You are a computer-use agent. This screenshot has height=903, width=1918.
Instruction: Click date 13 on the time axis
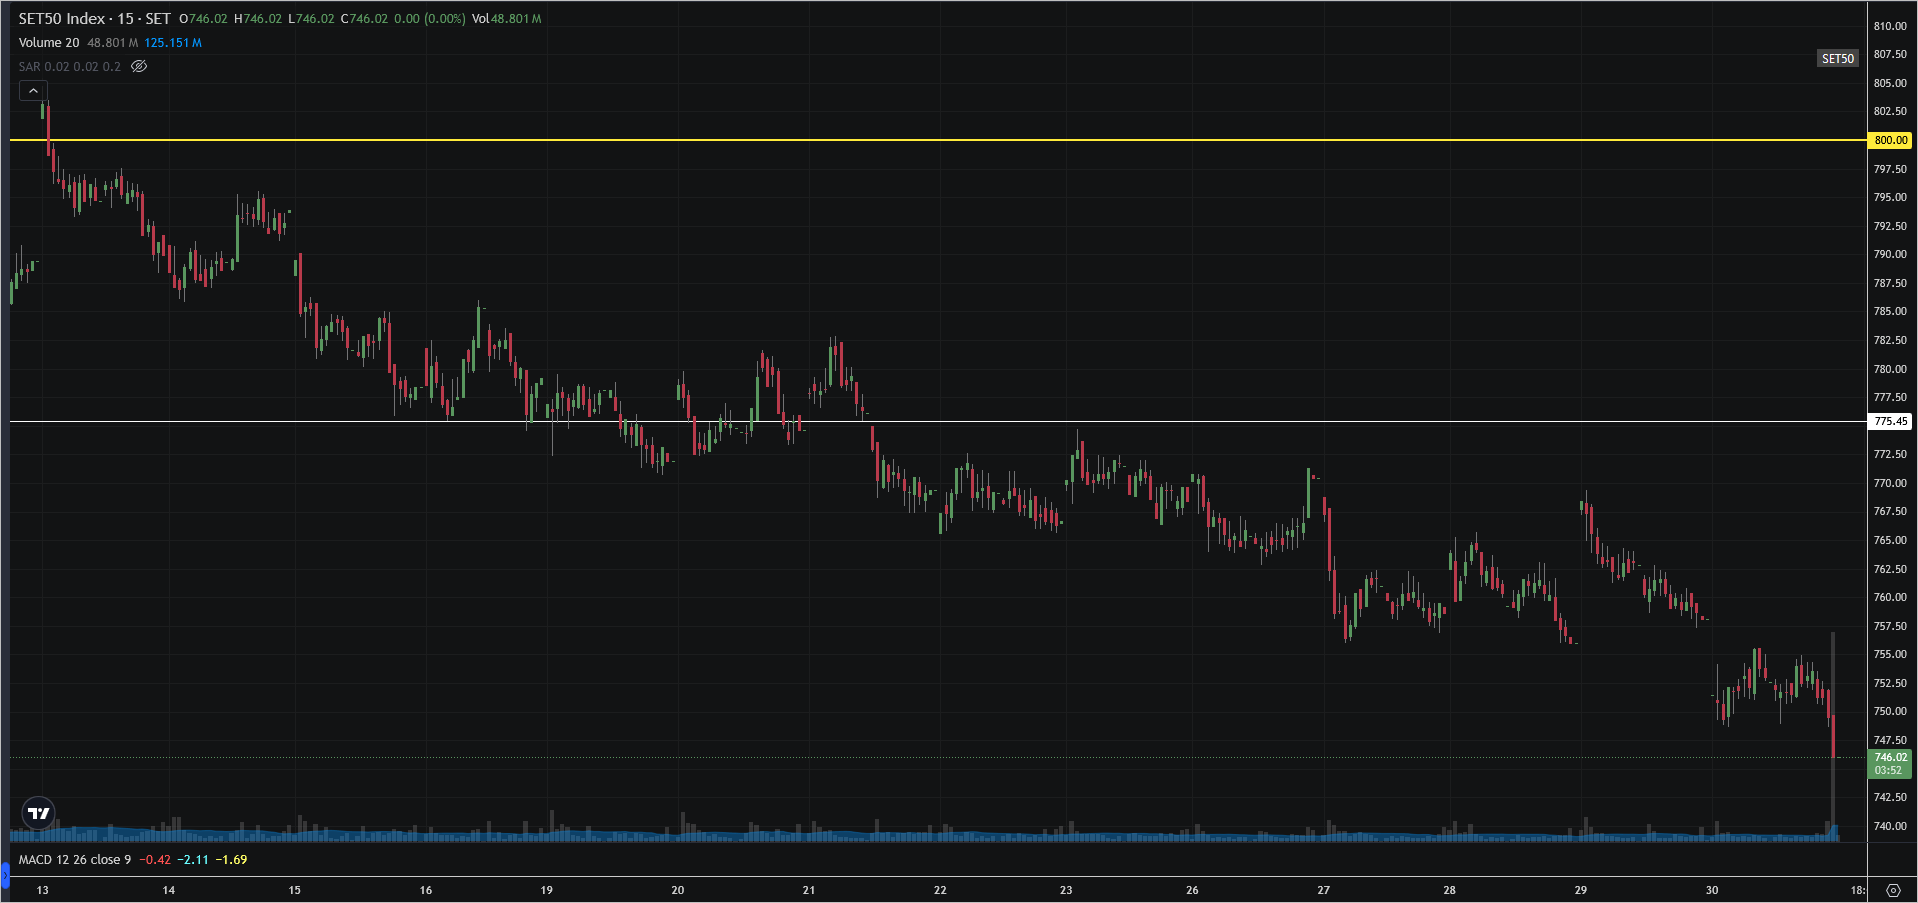42,890
